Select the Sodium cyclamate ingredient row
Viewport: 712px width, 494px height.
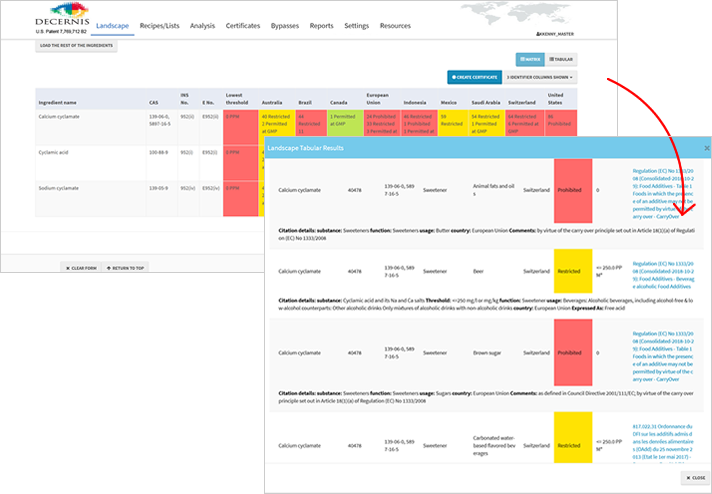click(x=59, y=188)
